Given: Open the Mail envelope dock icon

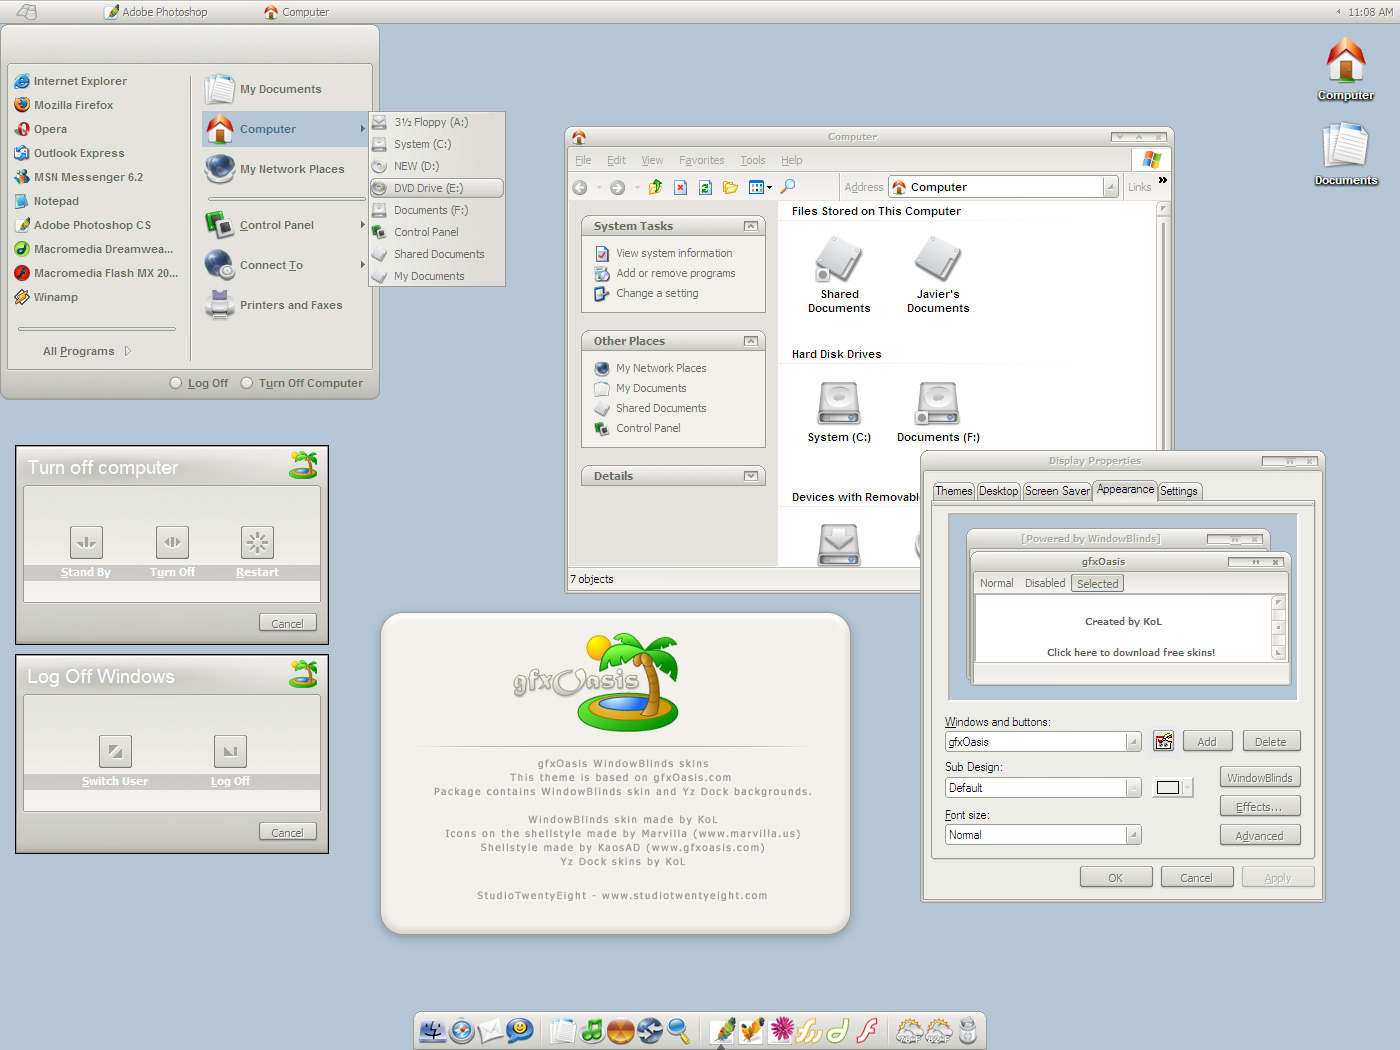Looking at the screenshot, I should pos(491,1030).
